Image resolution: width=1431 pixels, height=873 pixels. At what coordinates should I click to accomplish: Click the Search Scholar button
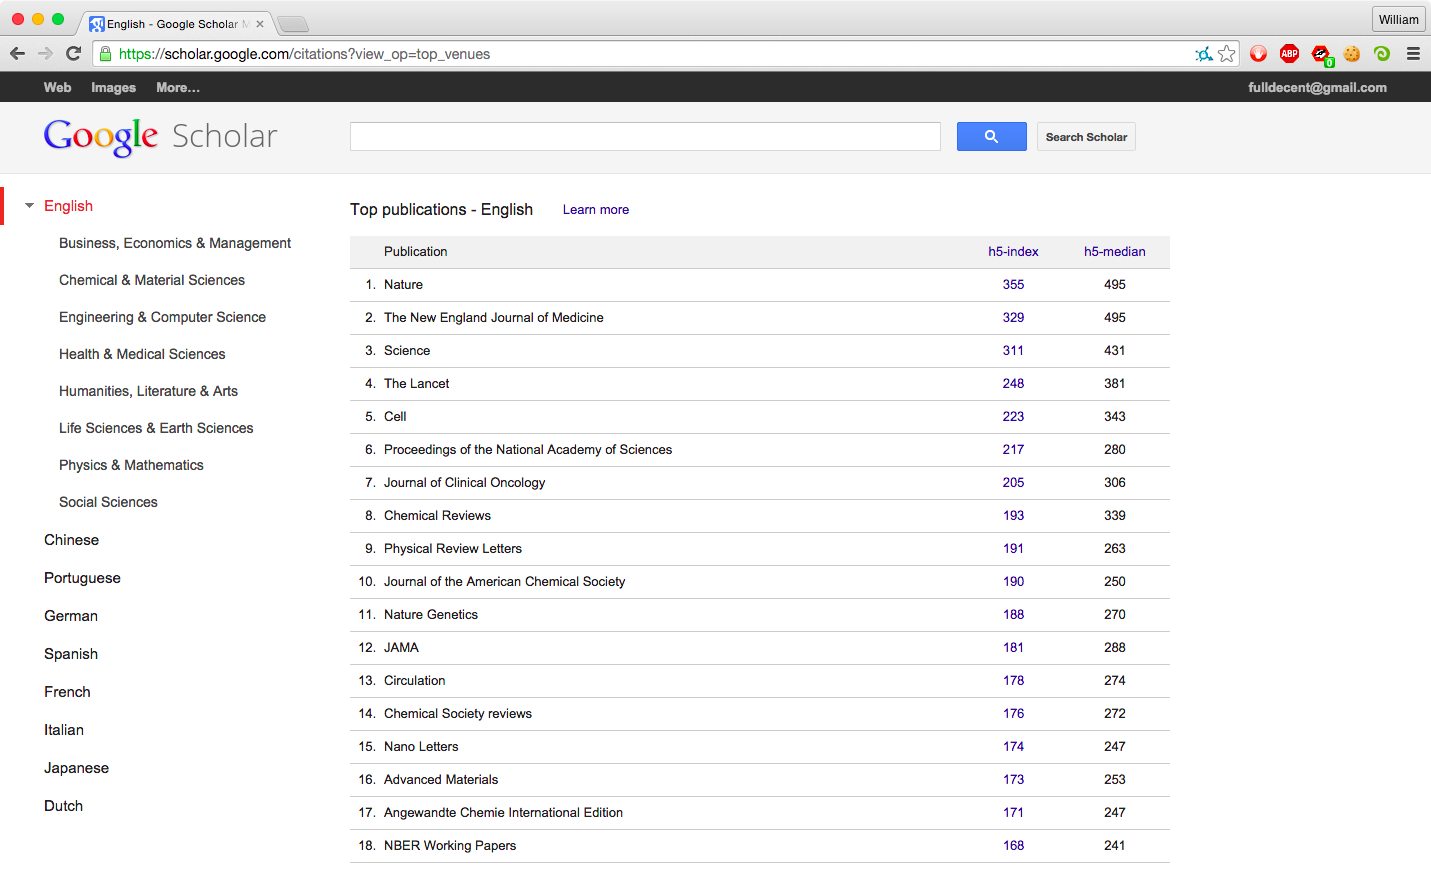pyautogui.click(x=1086, y=137)
